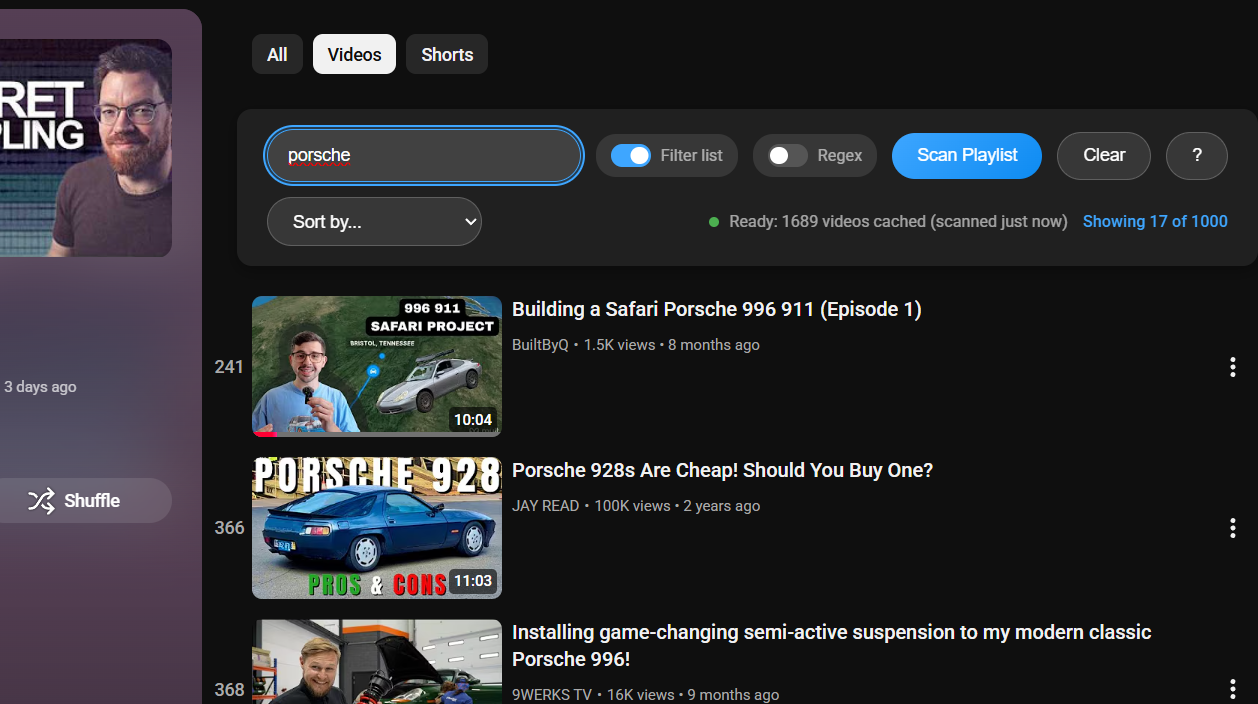Open title Building a Safari Porsche 996 911
Image resolution: width=1258 pixels, height=704 pixels.
[717, 310]
